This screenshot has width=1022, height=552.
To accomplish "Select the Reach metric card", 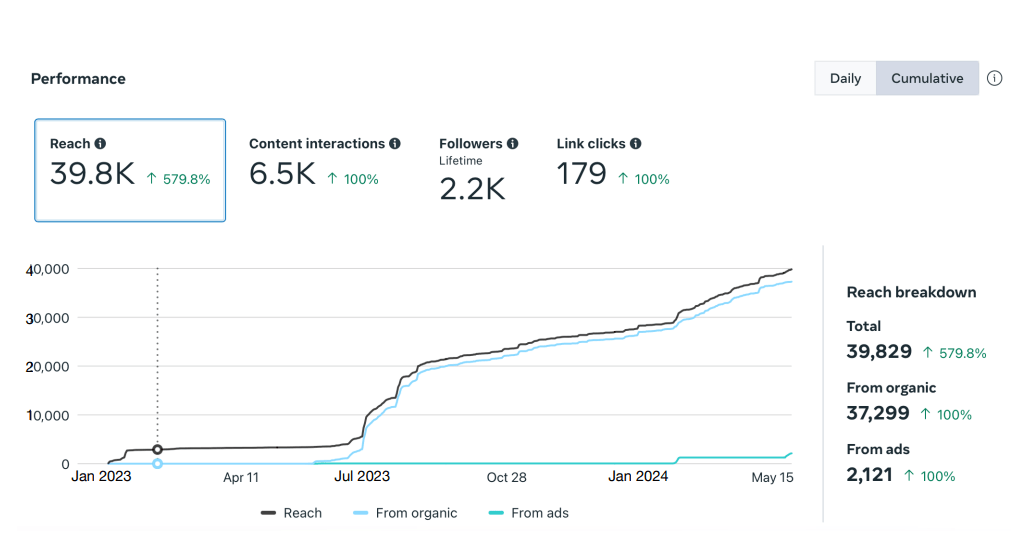I will (130, 170).
